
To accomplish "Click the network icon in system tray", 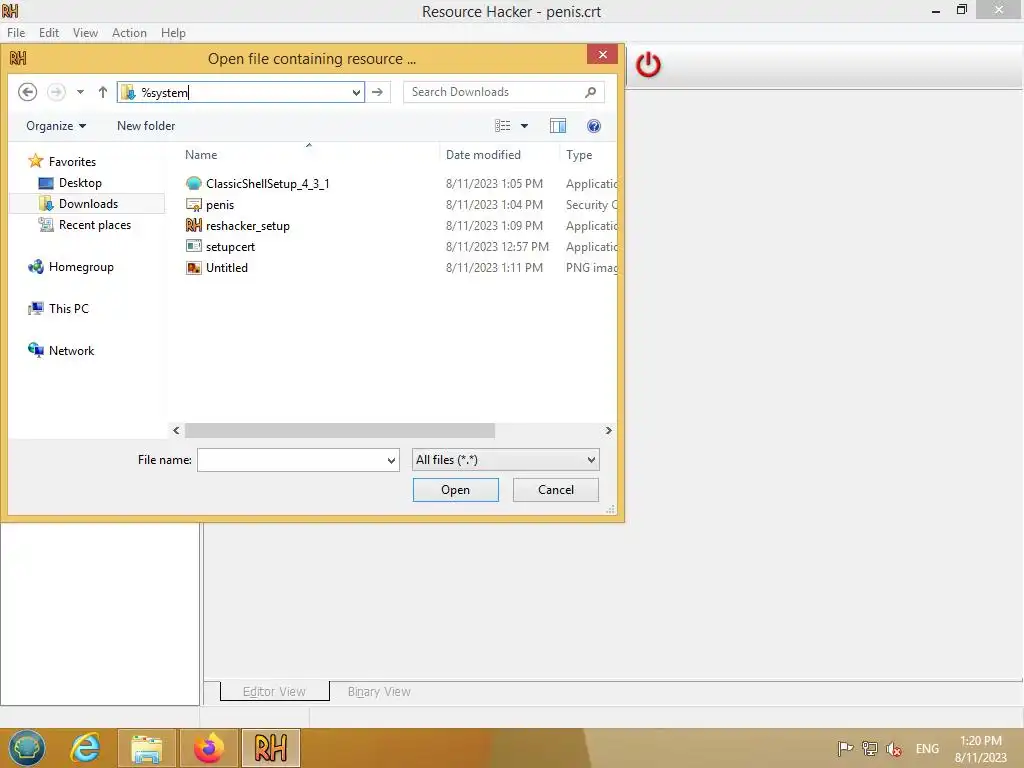I will coord(869,748).
